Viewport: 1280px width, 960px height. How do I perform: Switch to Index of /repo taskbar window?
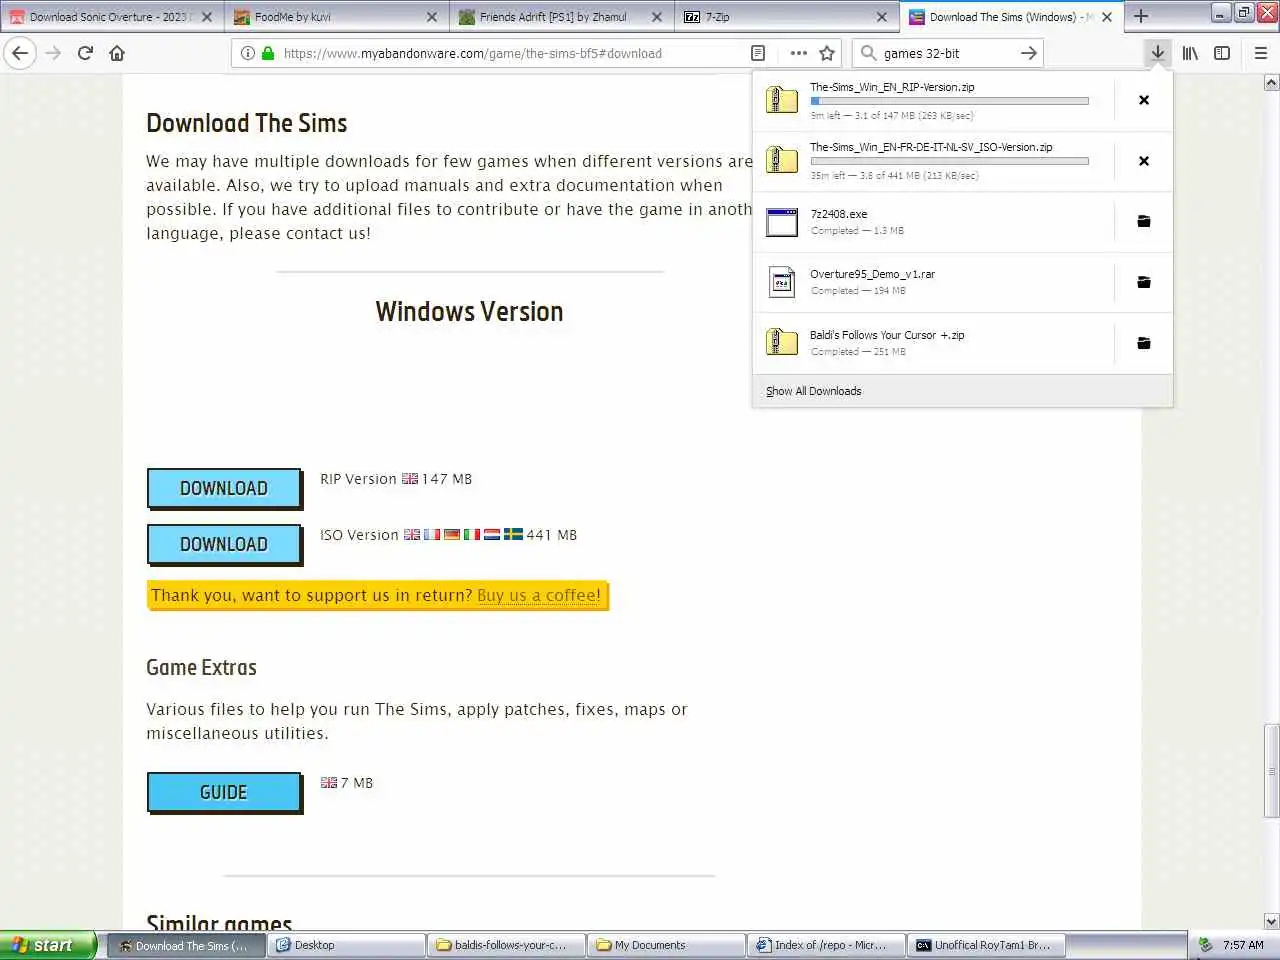point(826,945)
